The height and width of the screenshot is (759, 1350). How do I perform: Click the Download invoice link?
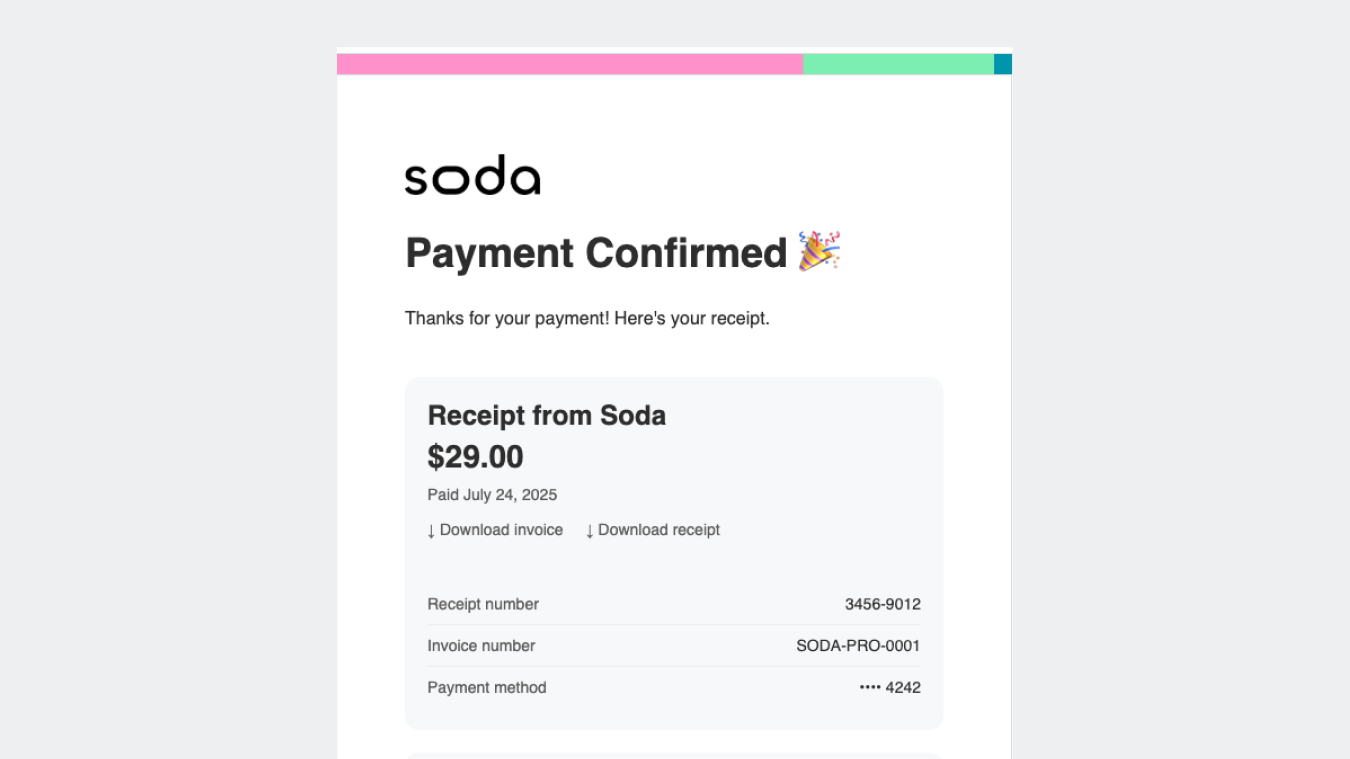[501, 530]
